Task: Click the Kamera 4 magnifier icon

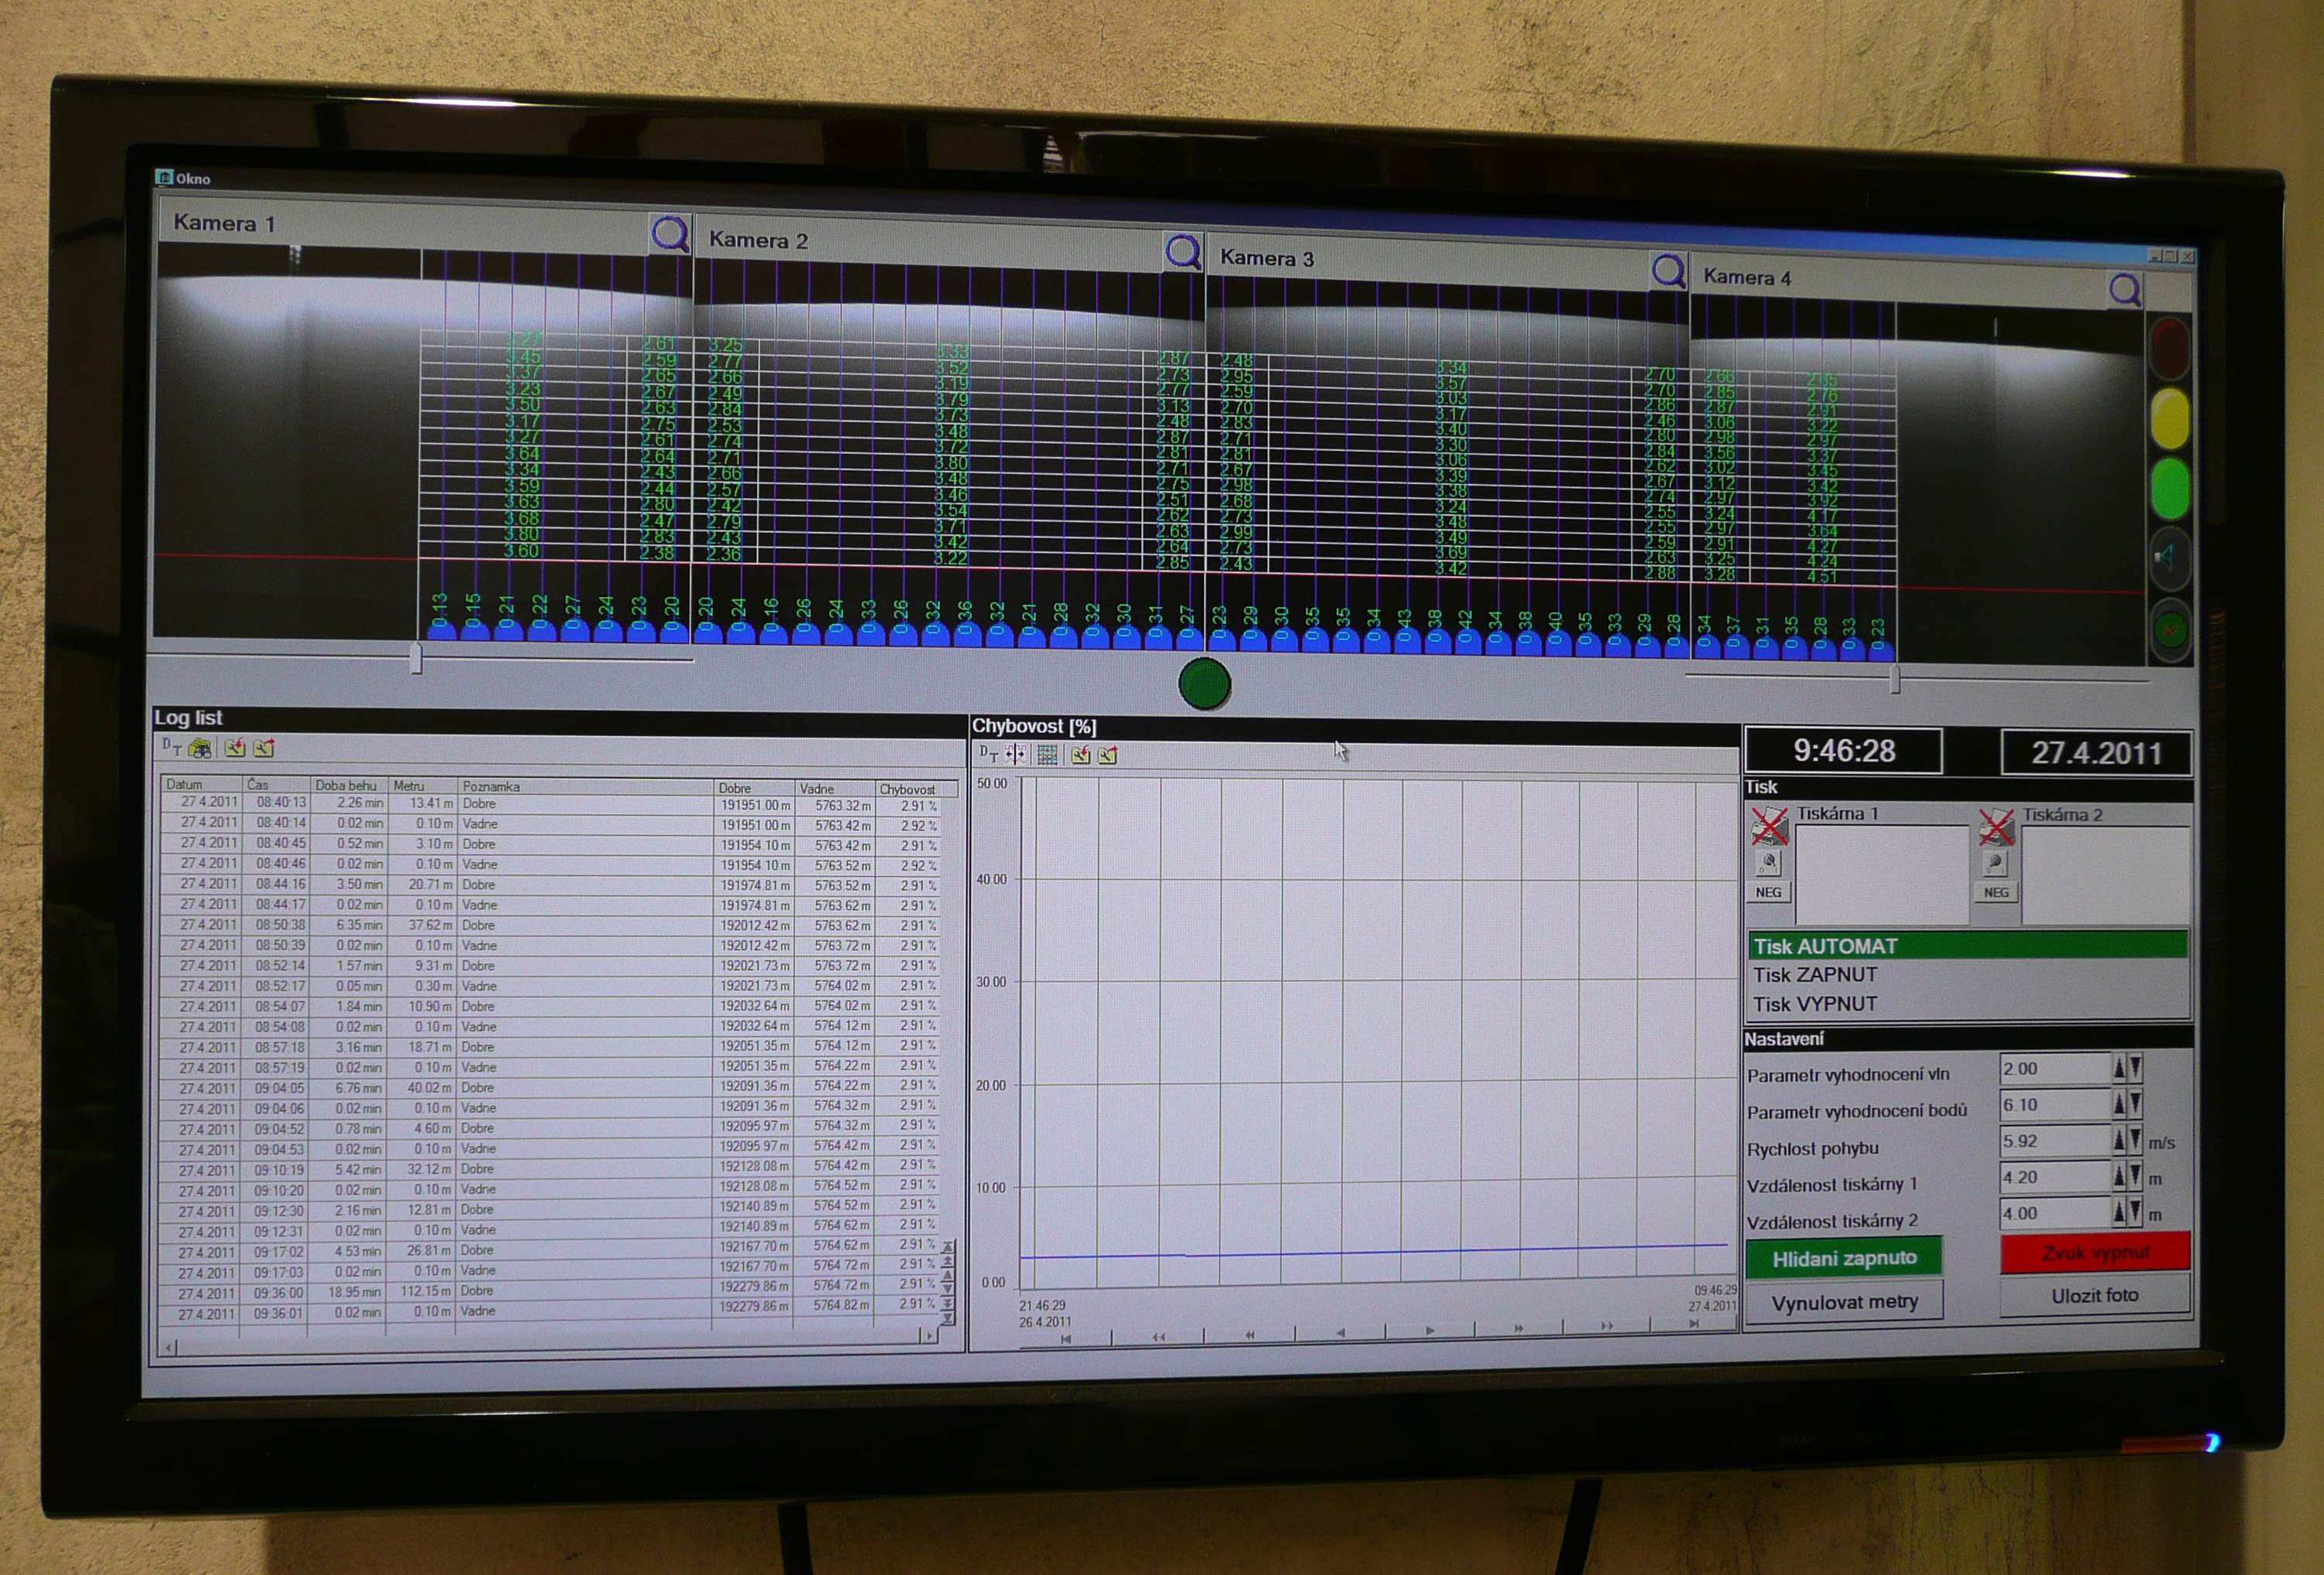Action: [2124, 290]
